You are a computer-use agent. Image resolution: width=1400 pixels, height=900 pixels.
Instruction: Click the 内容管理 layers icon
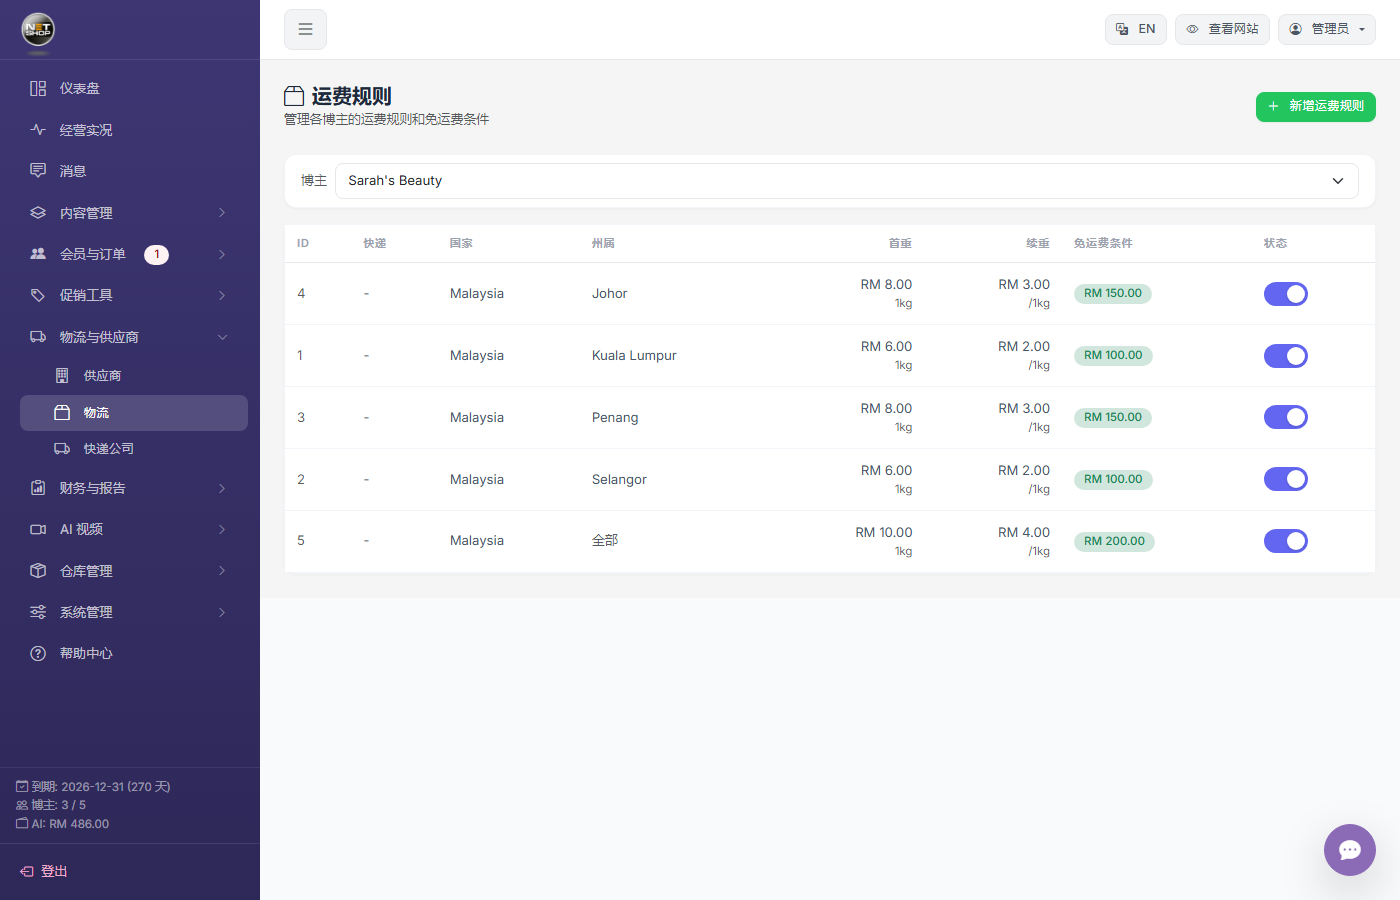pos(38,213)
